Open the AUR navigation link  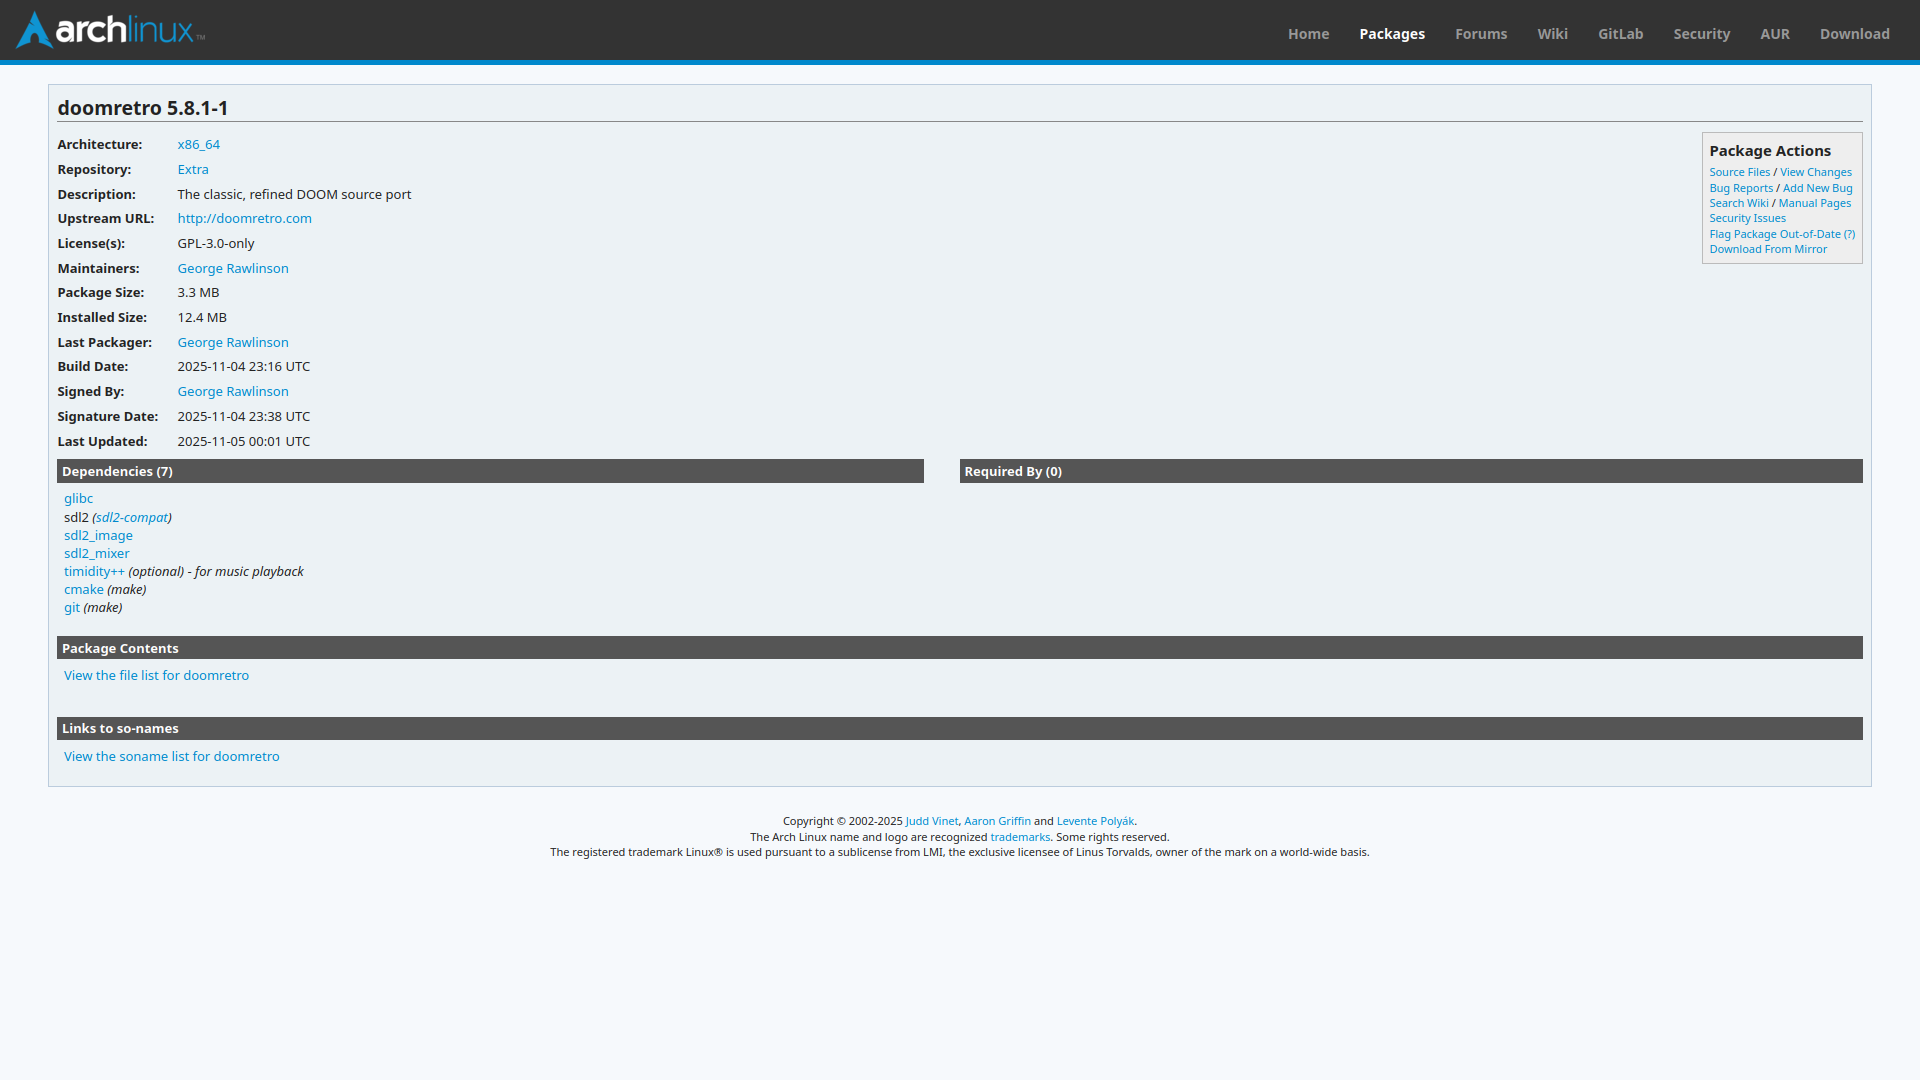point(1774,34)
